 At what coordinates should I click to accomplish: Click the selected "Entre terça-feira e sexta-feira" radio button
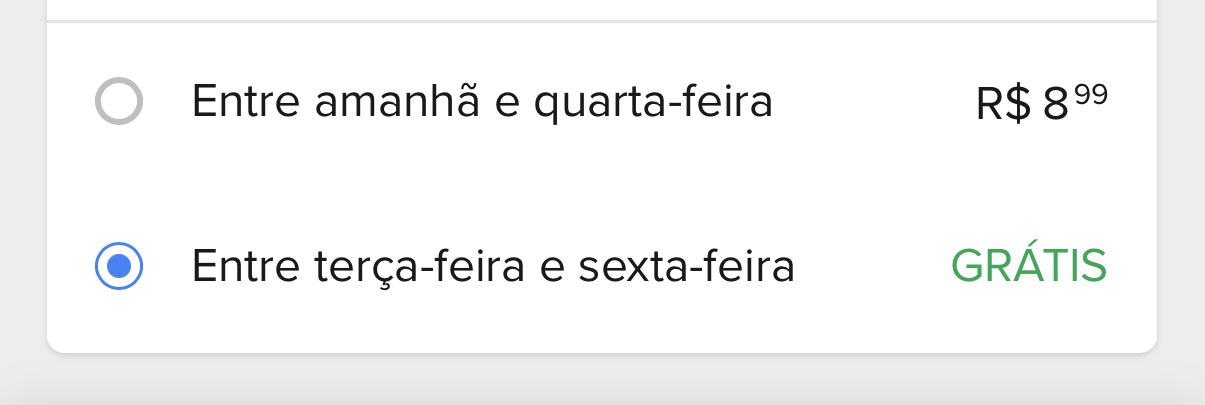click(119, 267)
